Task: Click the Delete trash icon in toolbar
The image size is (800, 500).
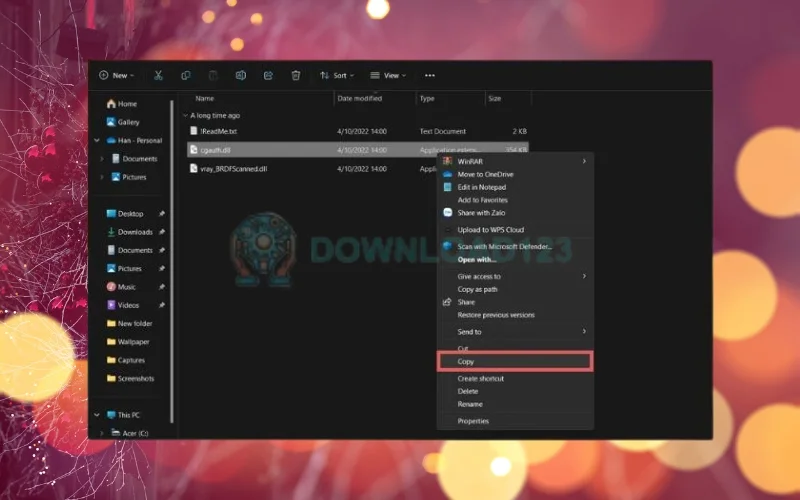Action: [295, 76]
